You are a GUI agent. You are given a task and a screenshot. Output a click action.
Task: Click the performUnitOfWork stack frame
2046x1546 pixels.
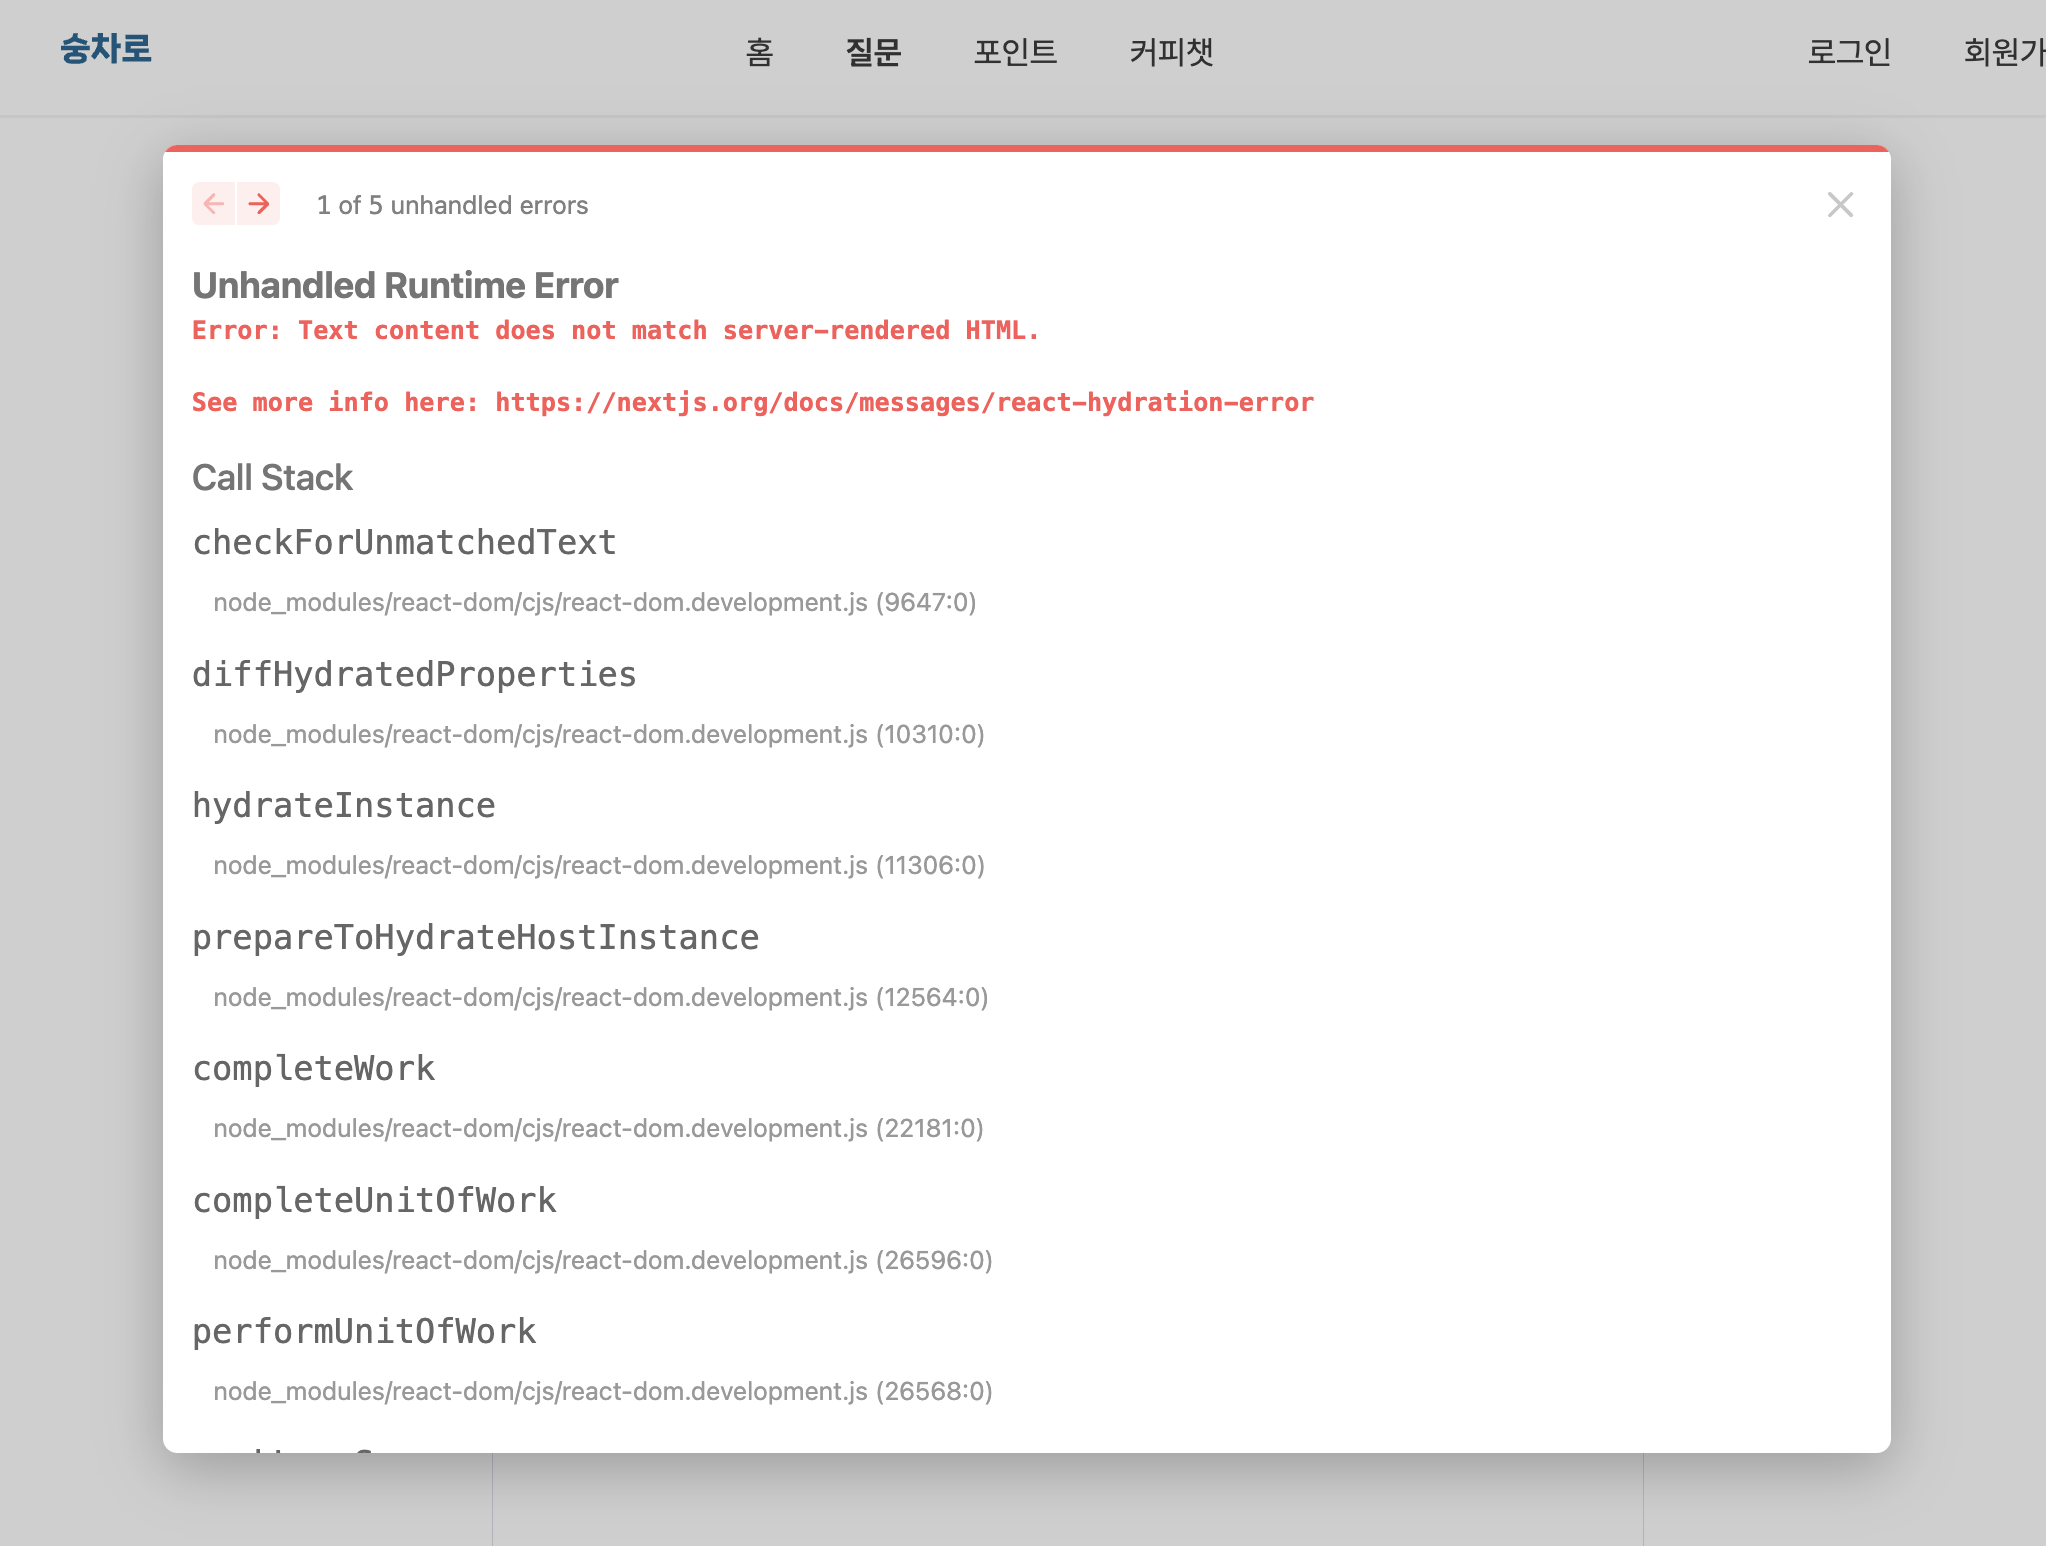[x=365, y=1331]
